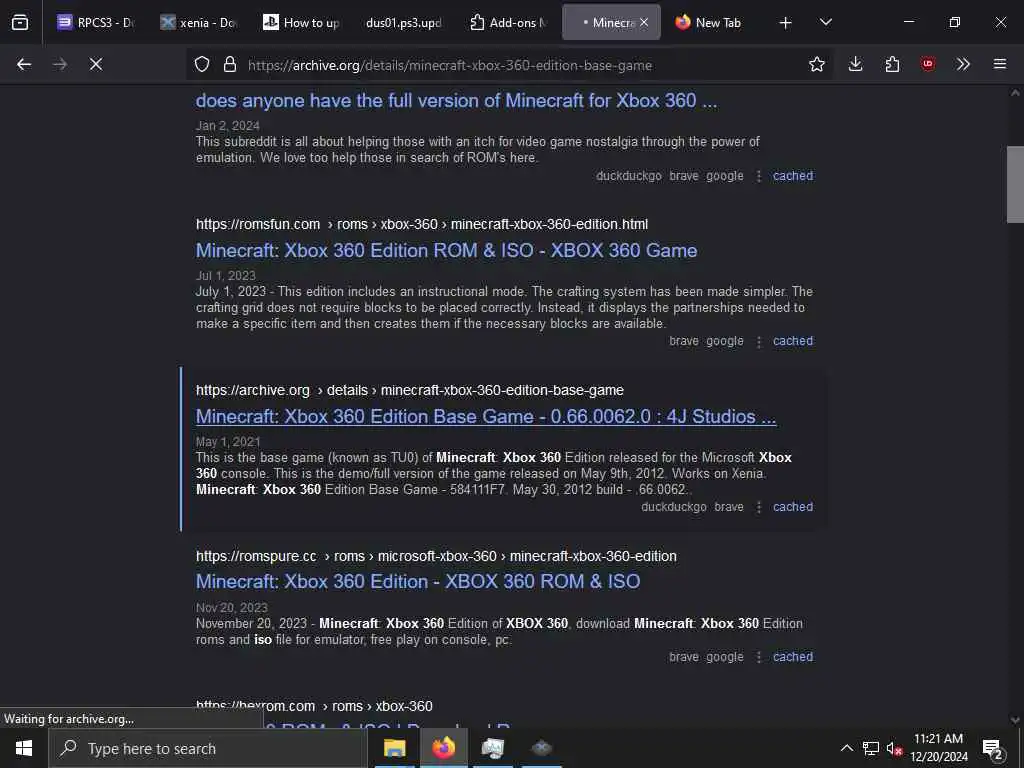Open 'Xbox 360 Edition - XBOX 360 ROM & ISO' link
This screenshot has height=768, width=1024.
tap(418, 582)
